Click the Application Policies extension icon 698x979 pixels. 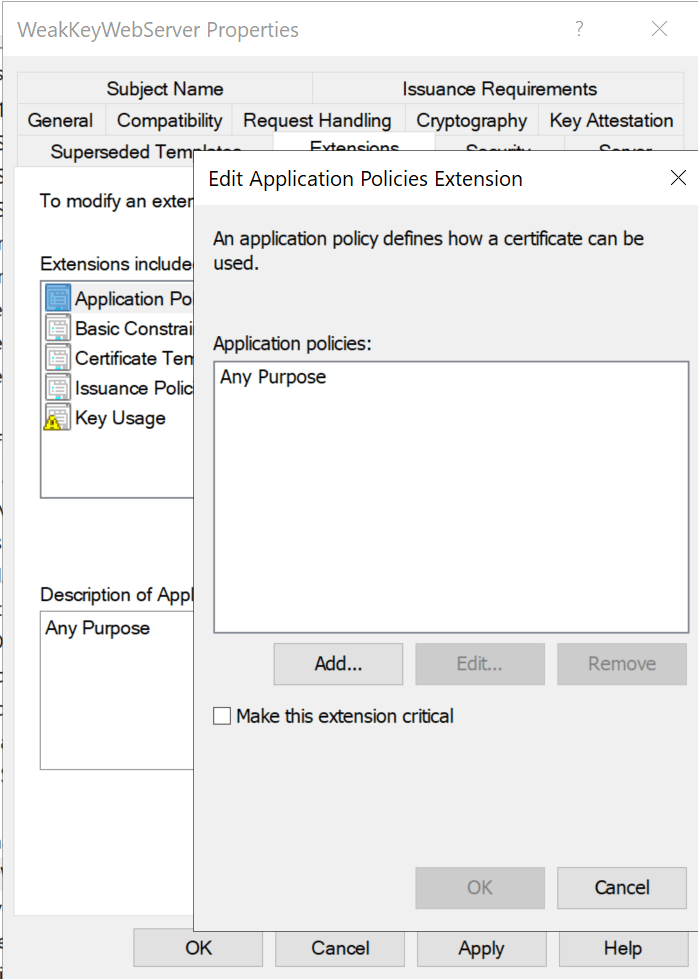(58, 298)
